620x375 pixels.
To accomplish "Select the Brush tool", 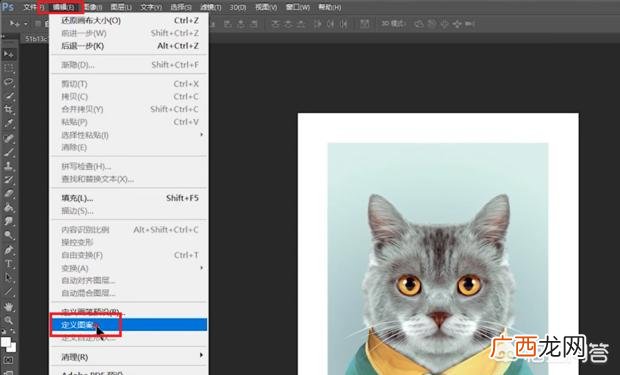I will click(x=8, y=152).
